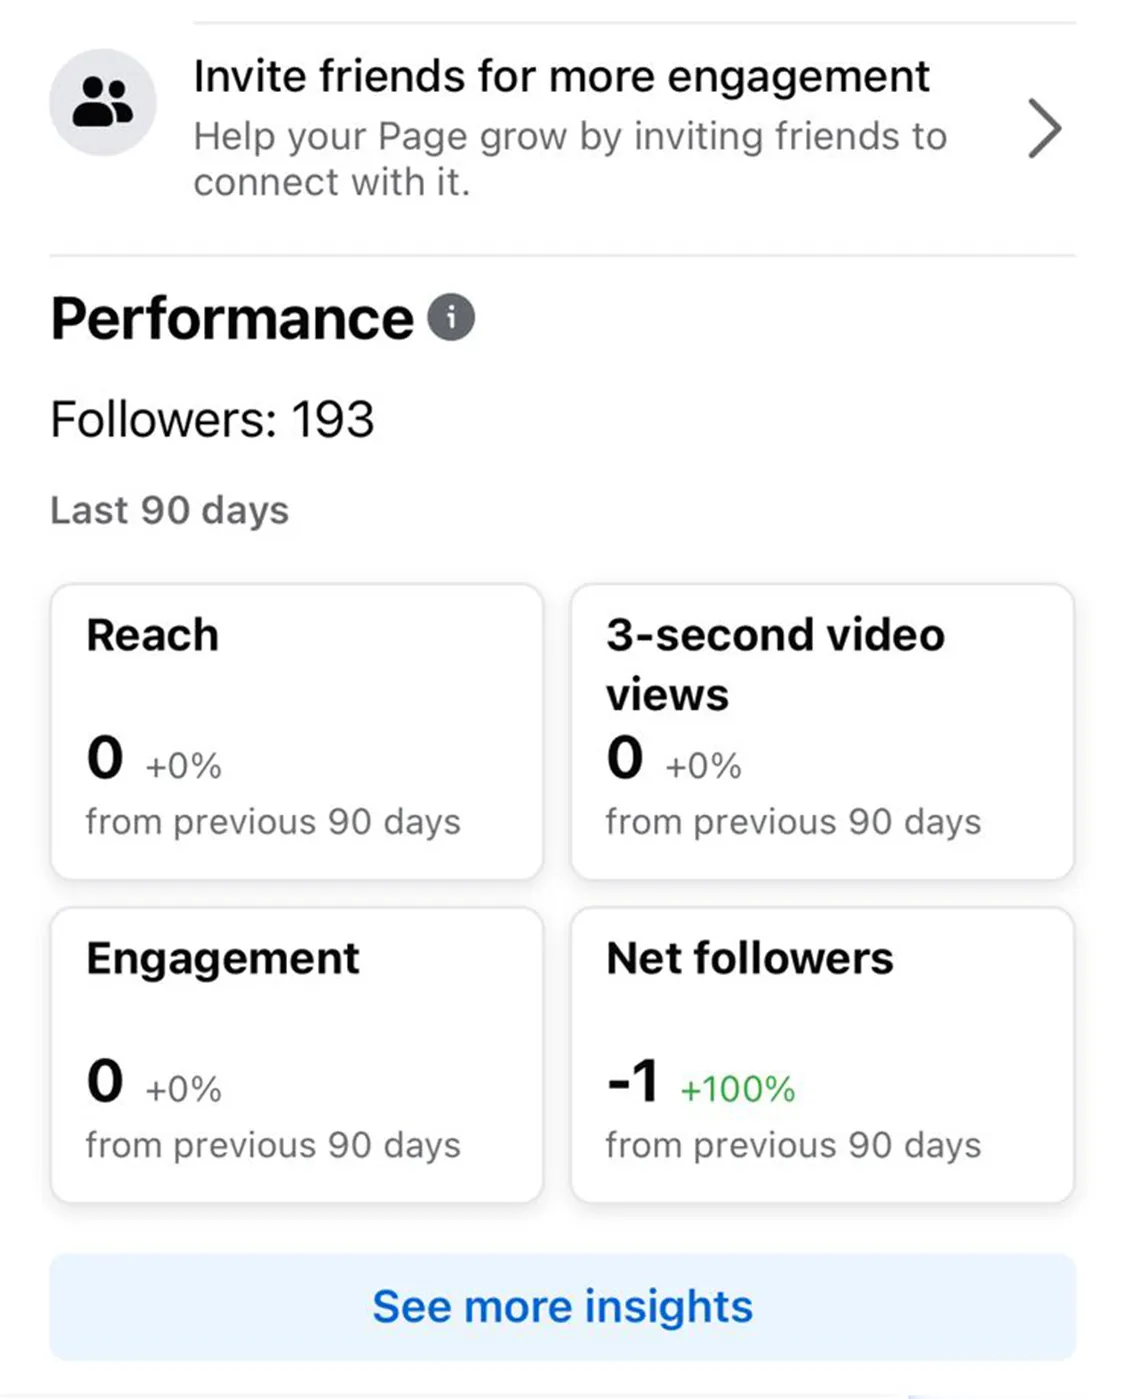Tap from previous 90 days under Net followers

pos(793,1145)
